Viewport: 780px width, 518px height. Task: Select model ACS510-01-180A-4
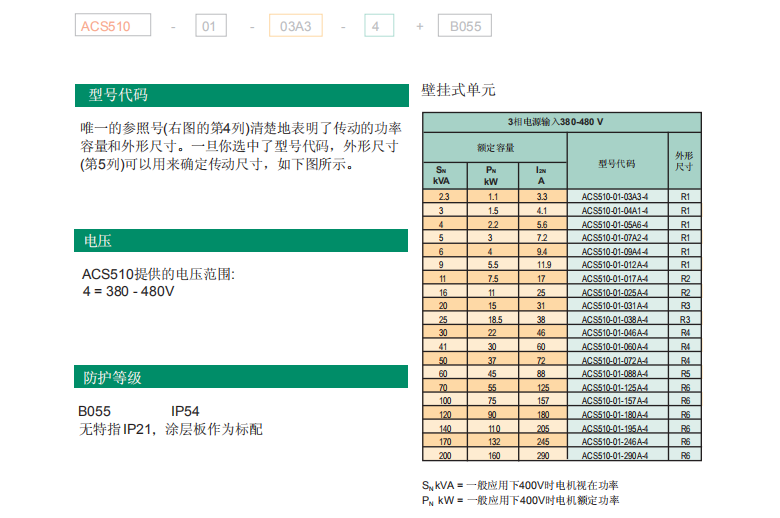(615, 414)
